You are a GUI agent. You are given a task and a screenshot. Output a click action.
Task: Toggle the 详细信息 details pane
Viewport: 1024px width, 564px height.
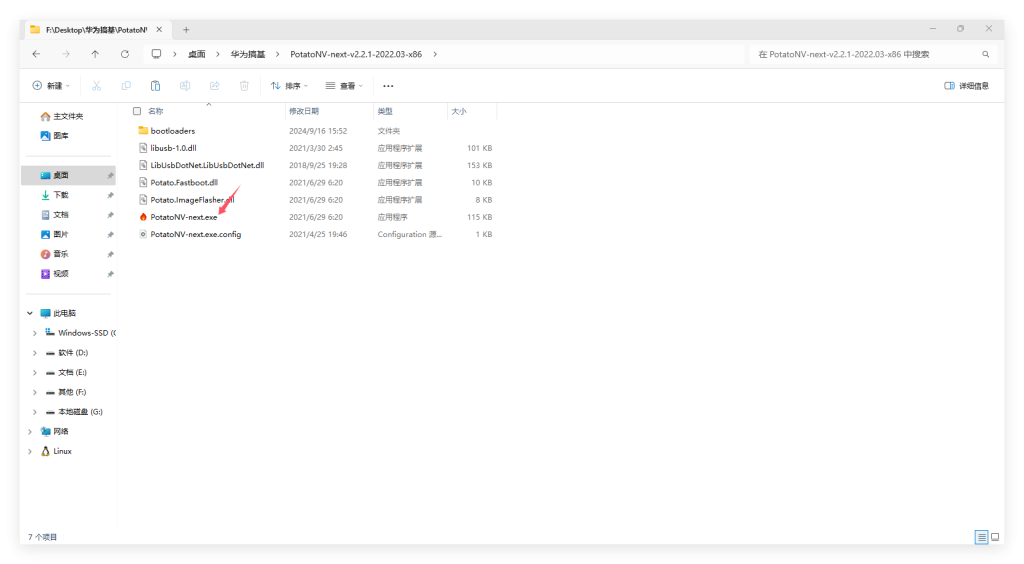(x=967, y=86)
